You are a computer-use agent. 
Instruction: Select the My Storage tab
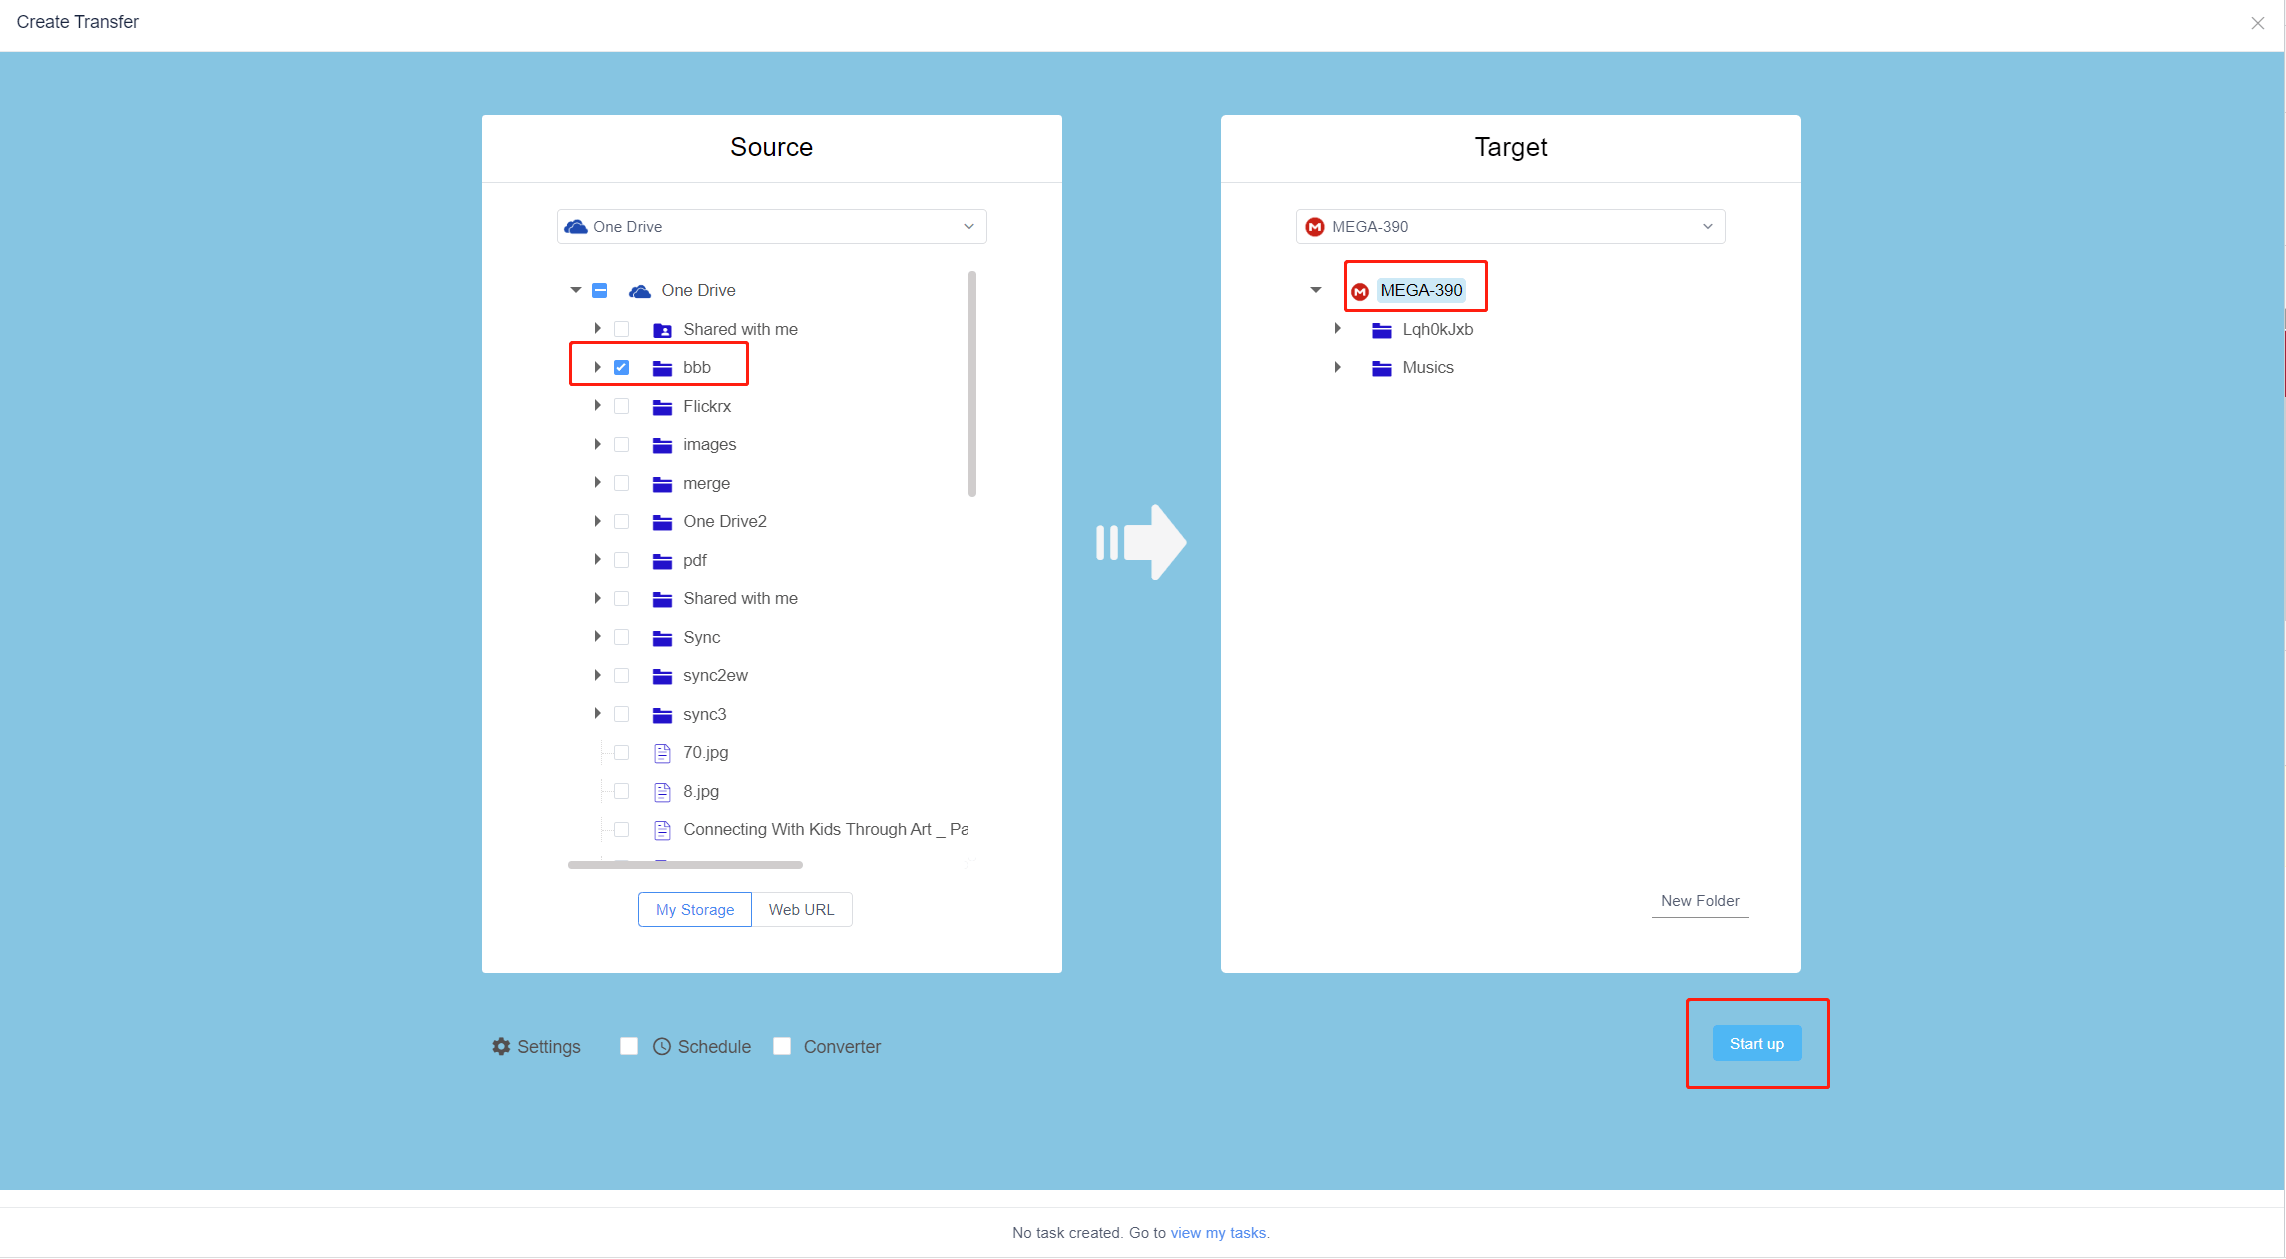693,910
